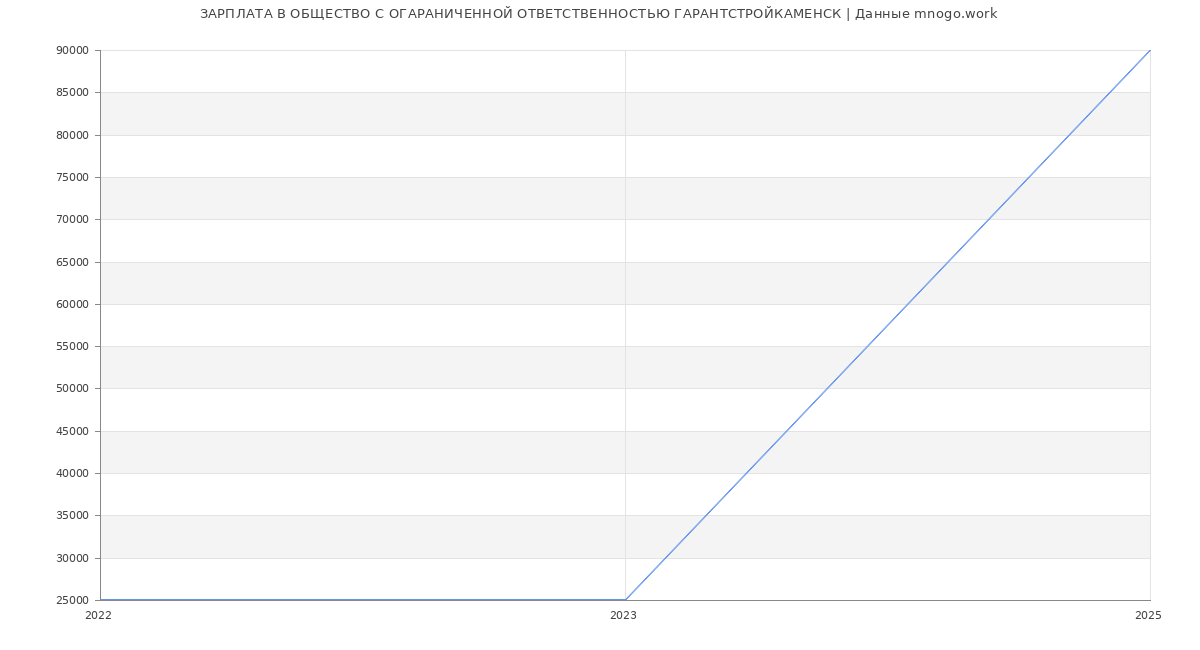Click the chart title text
The image size is (1200, 650).
coord(598,14)
